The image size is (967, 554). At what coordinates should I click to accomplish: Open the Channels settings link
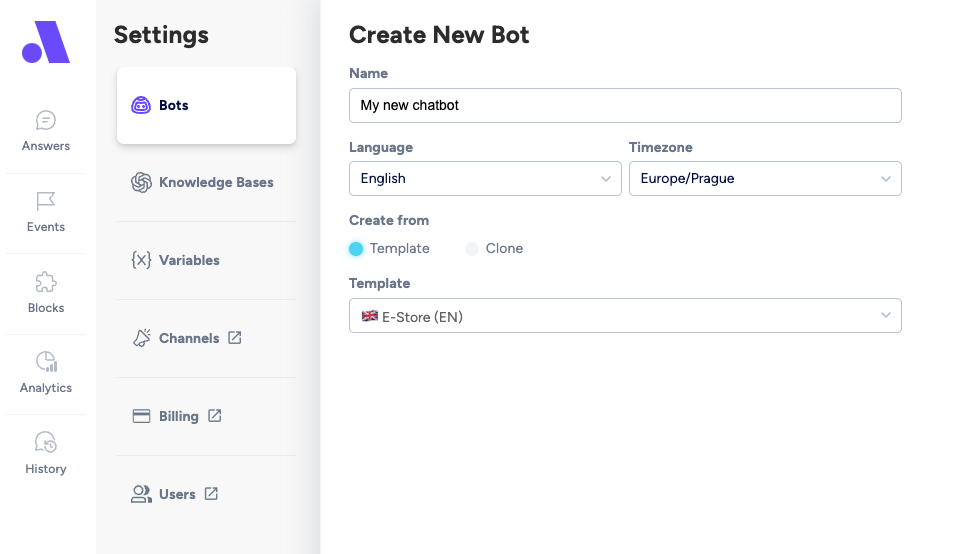tap(206, 338)
